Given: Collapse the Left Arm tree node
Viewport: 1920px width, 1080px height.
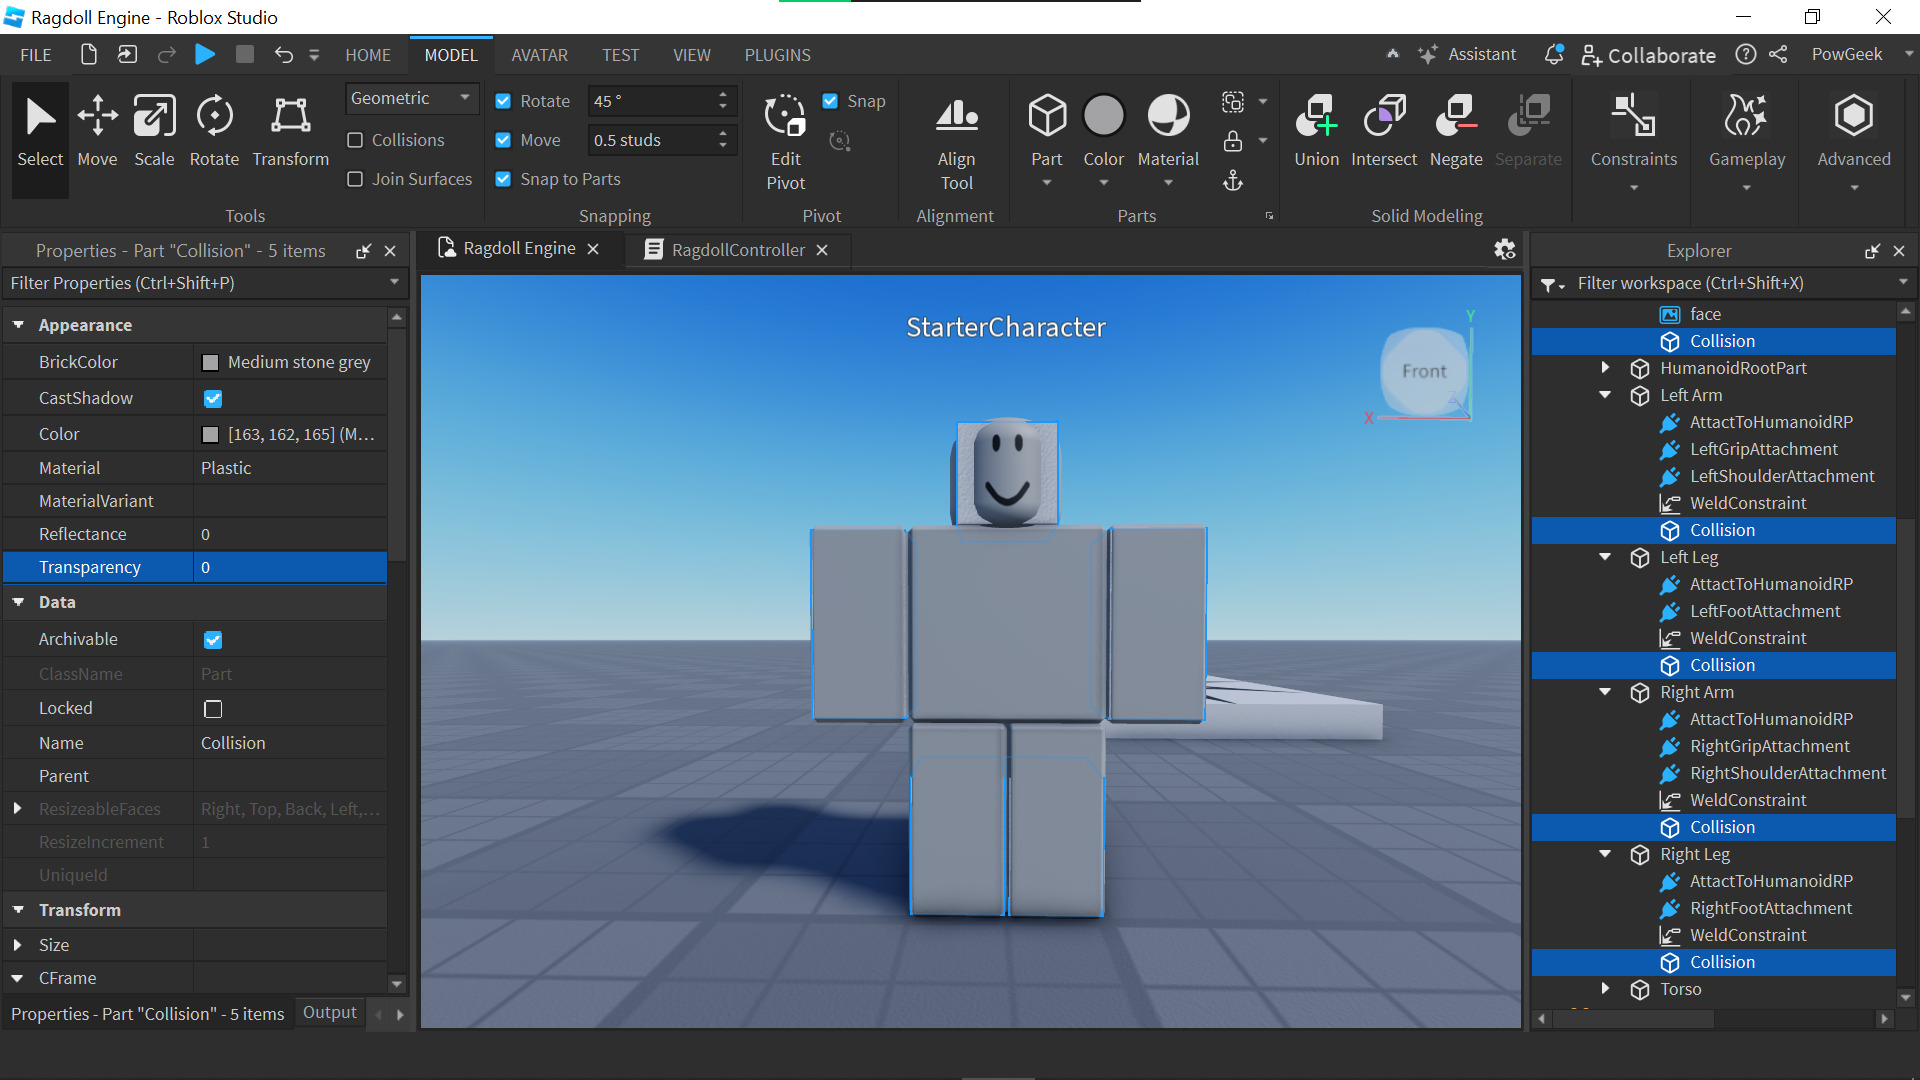Looking at the screenshot, I should (x=1605, y=395).
